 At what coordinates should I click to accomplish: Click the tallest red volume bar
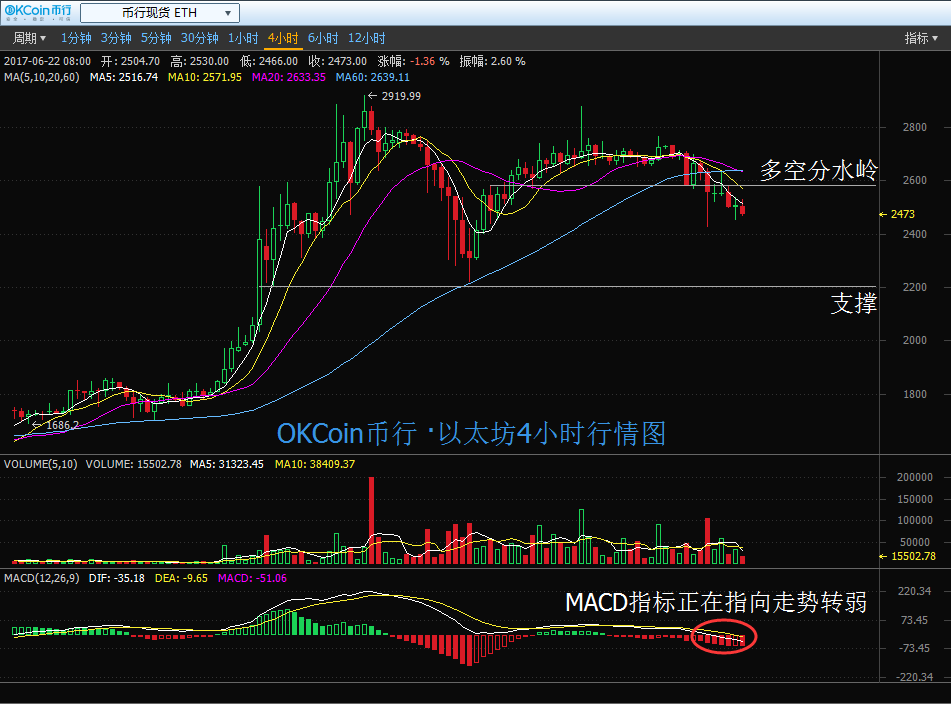pos(372,520)
